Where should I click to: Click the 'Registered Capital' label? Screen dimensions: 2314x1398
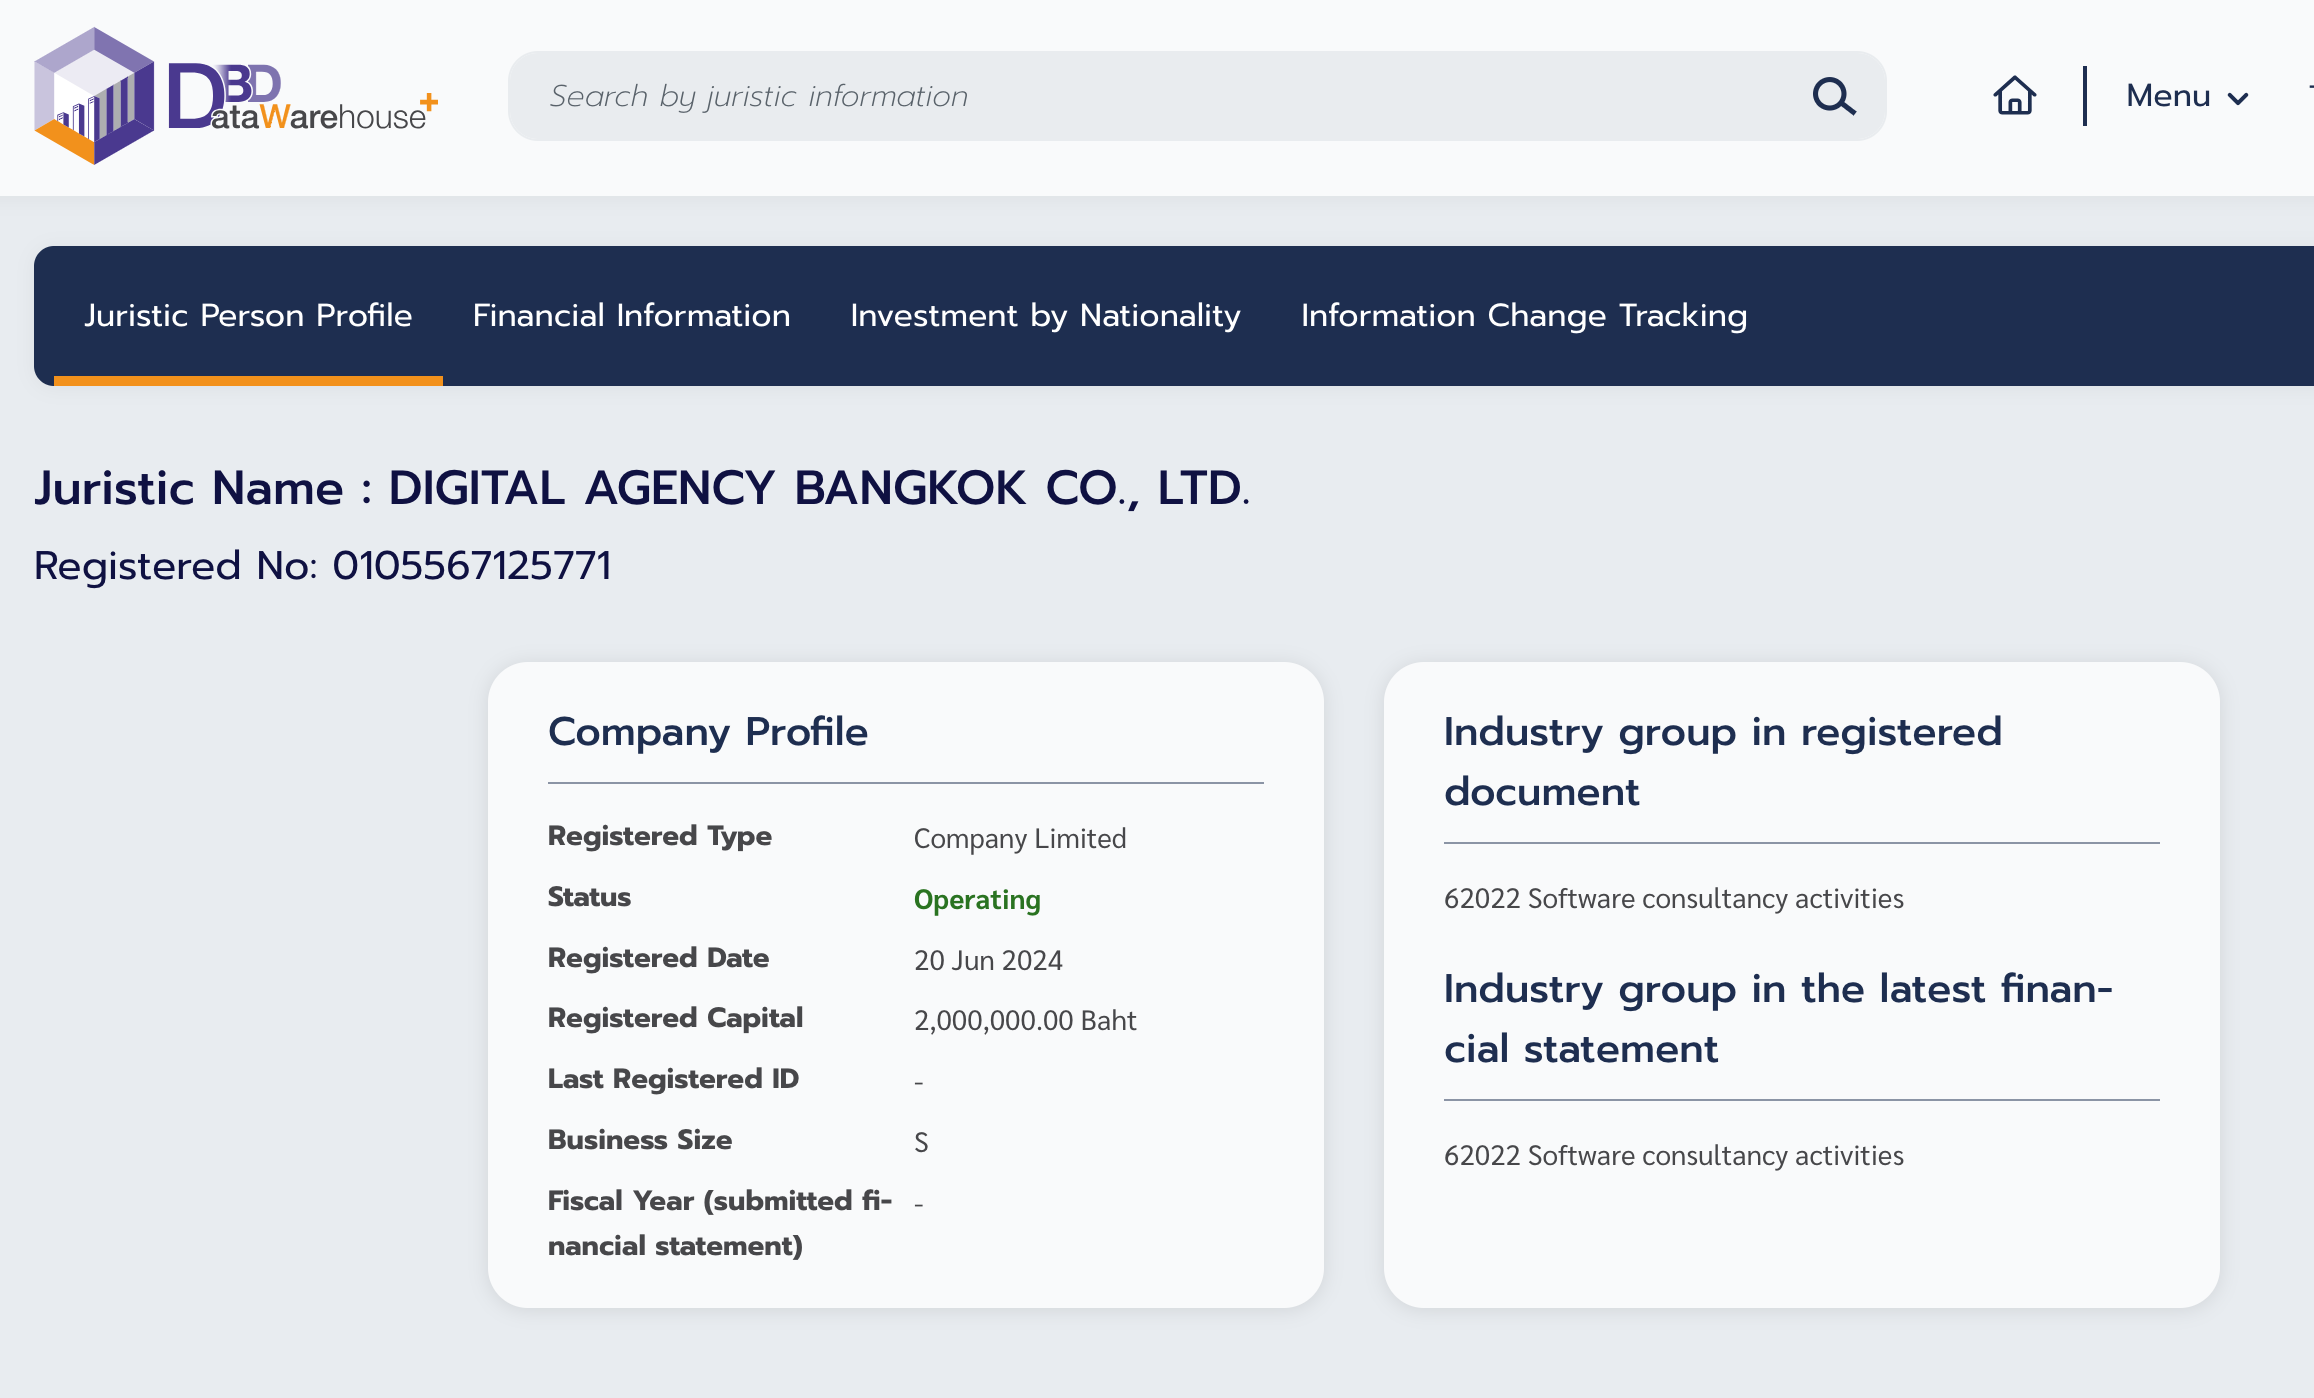675,1018
